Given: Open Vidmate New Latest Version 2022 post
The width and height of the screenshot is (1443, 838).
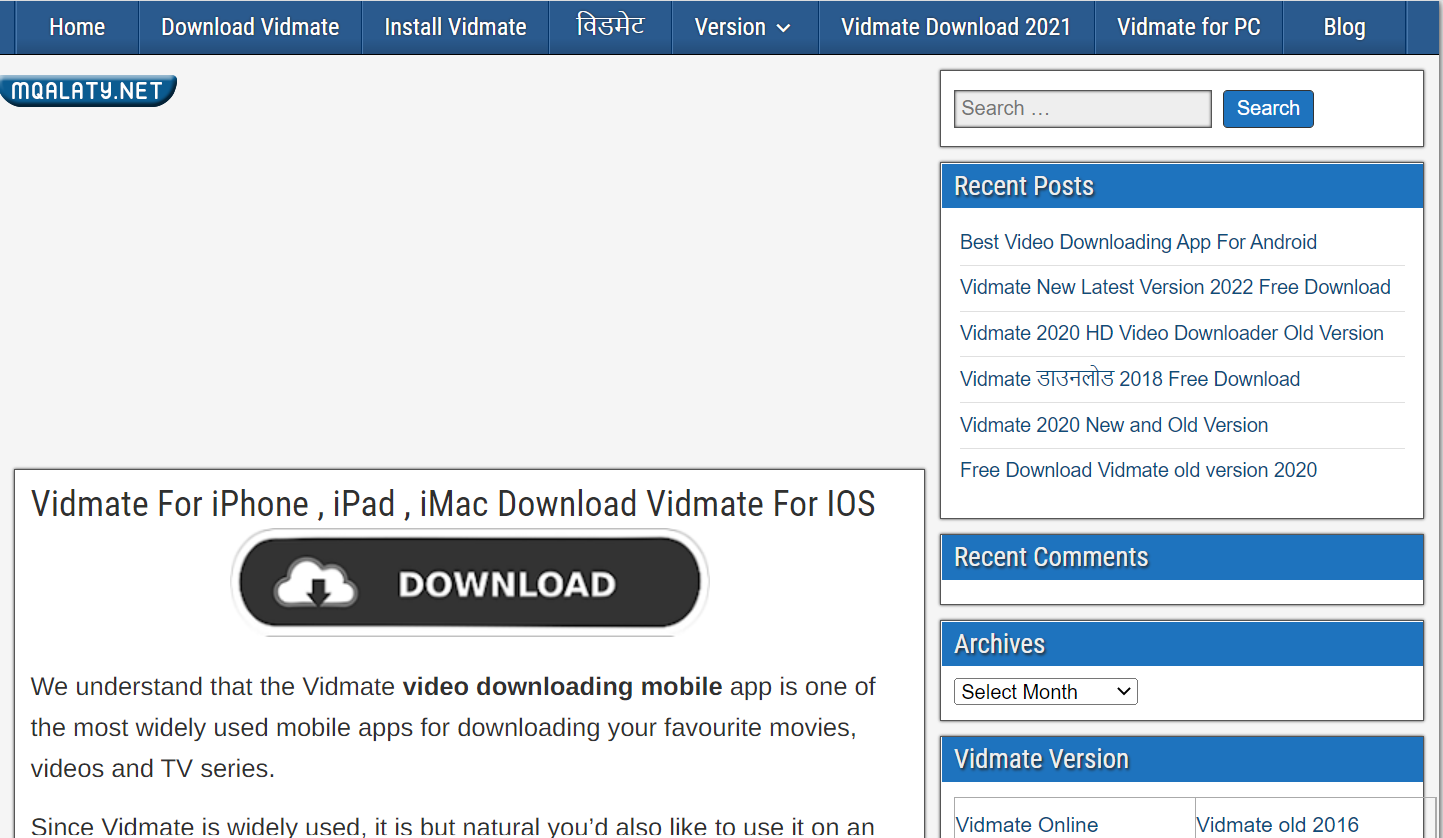Looking at the screenshot, I should 1175,287.
